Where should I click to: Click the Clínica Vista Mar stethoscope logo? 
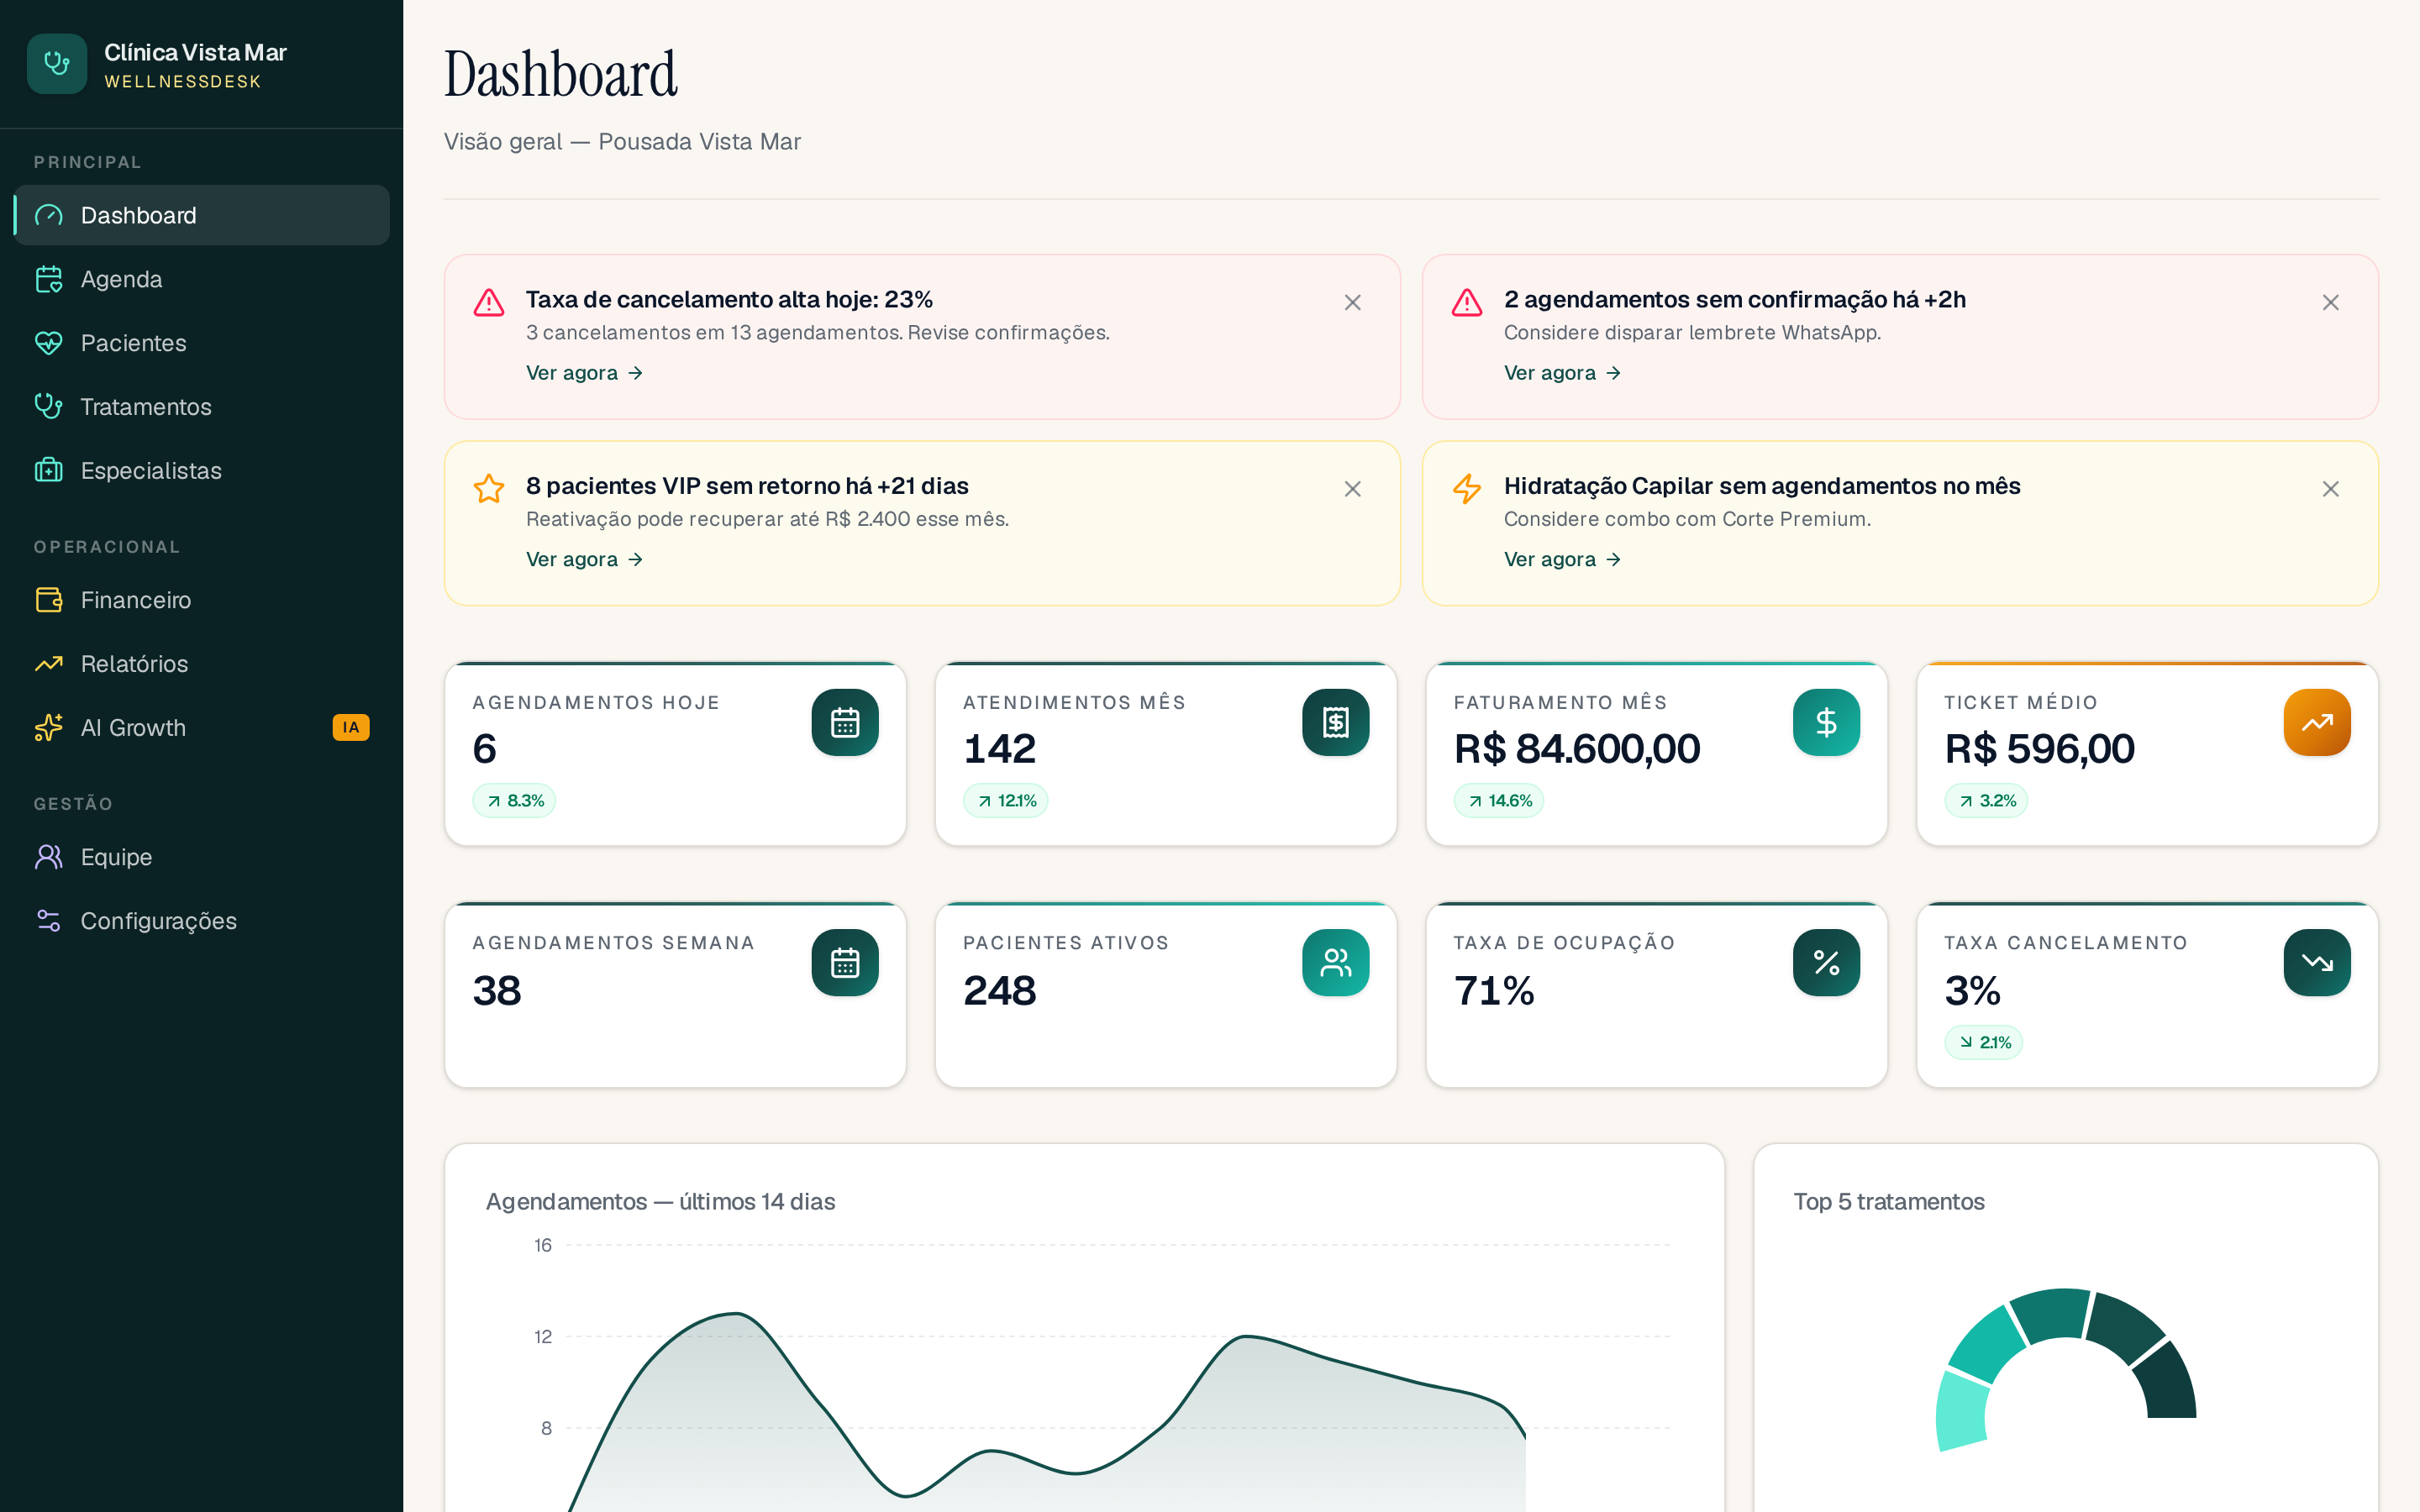[x=57, y=64]
